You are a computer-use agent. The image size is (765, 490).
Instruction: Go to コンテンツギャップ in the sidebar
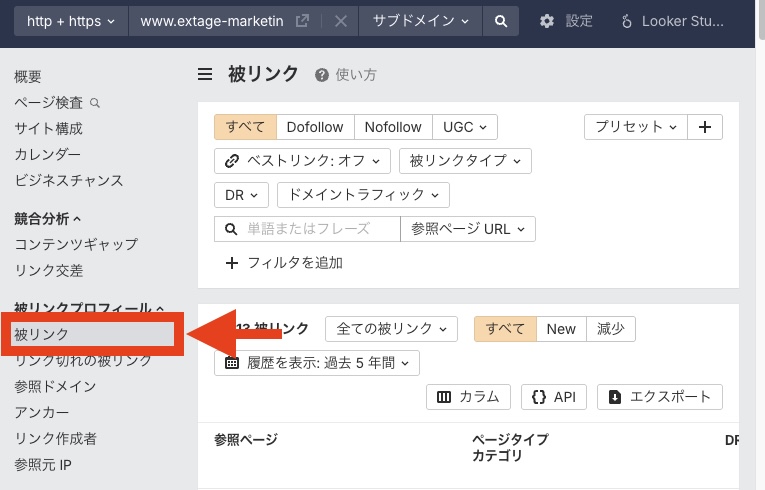[76, 244]
